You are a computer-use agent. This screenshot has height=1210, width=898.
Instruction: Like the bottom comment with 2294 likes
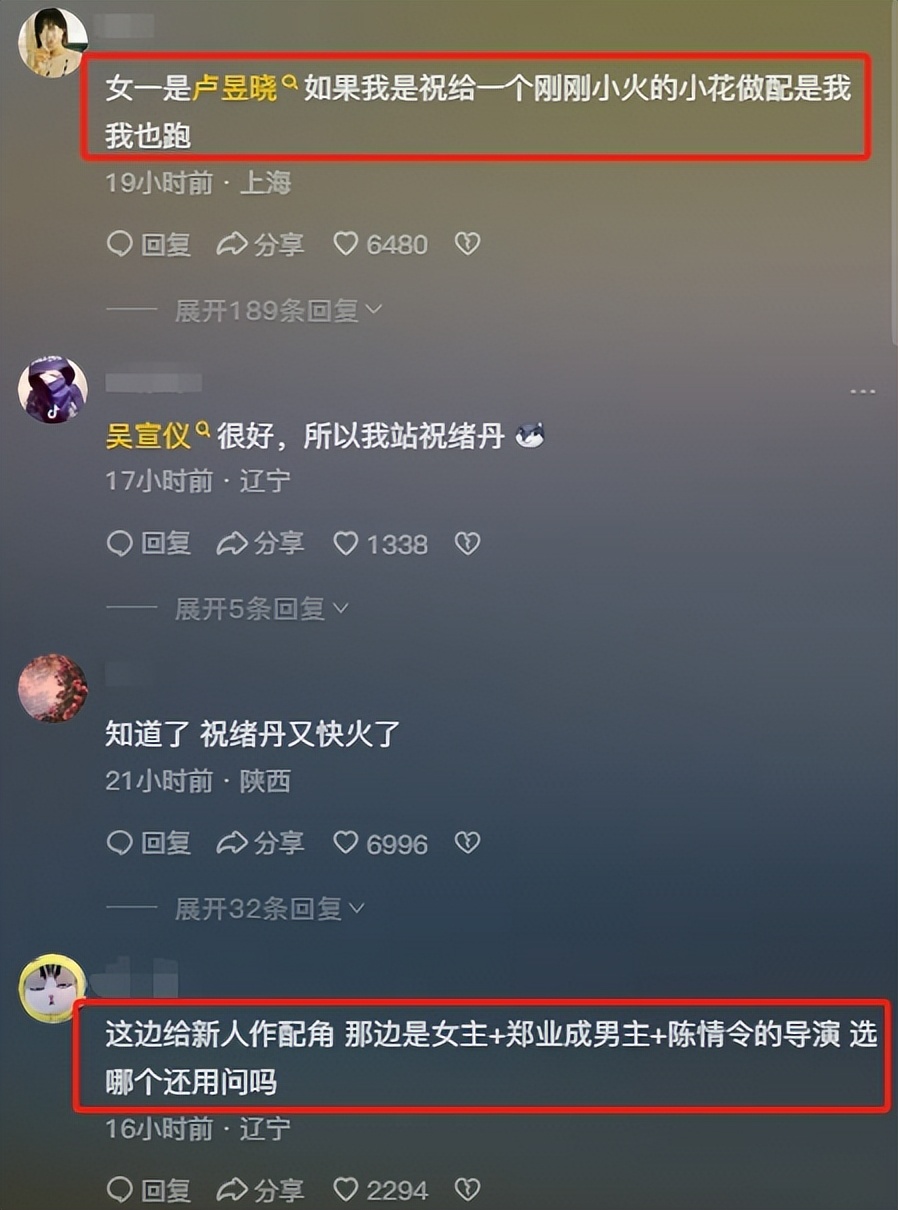[x=380, y=1190]
